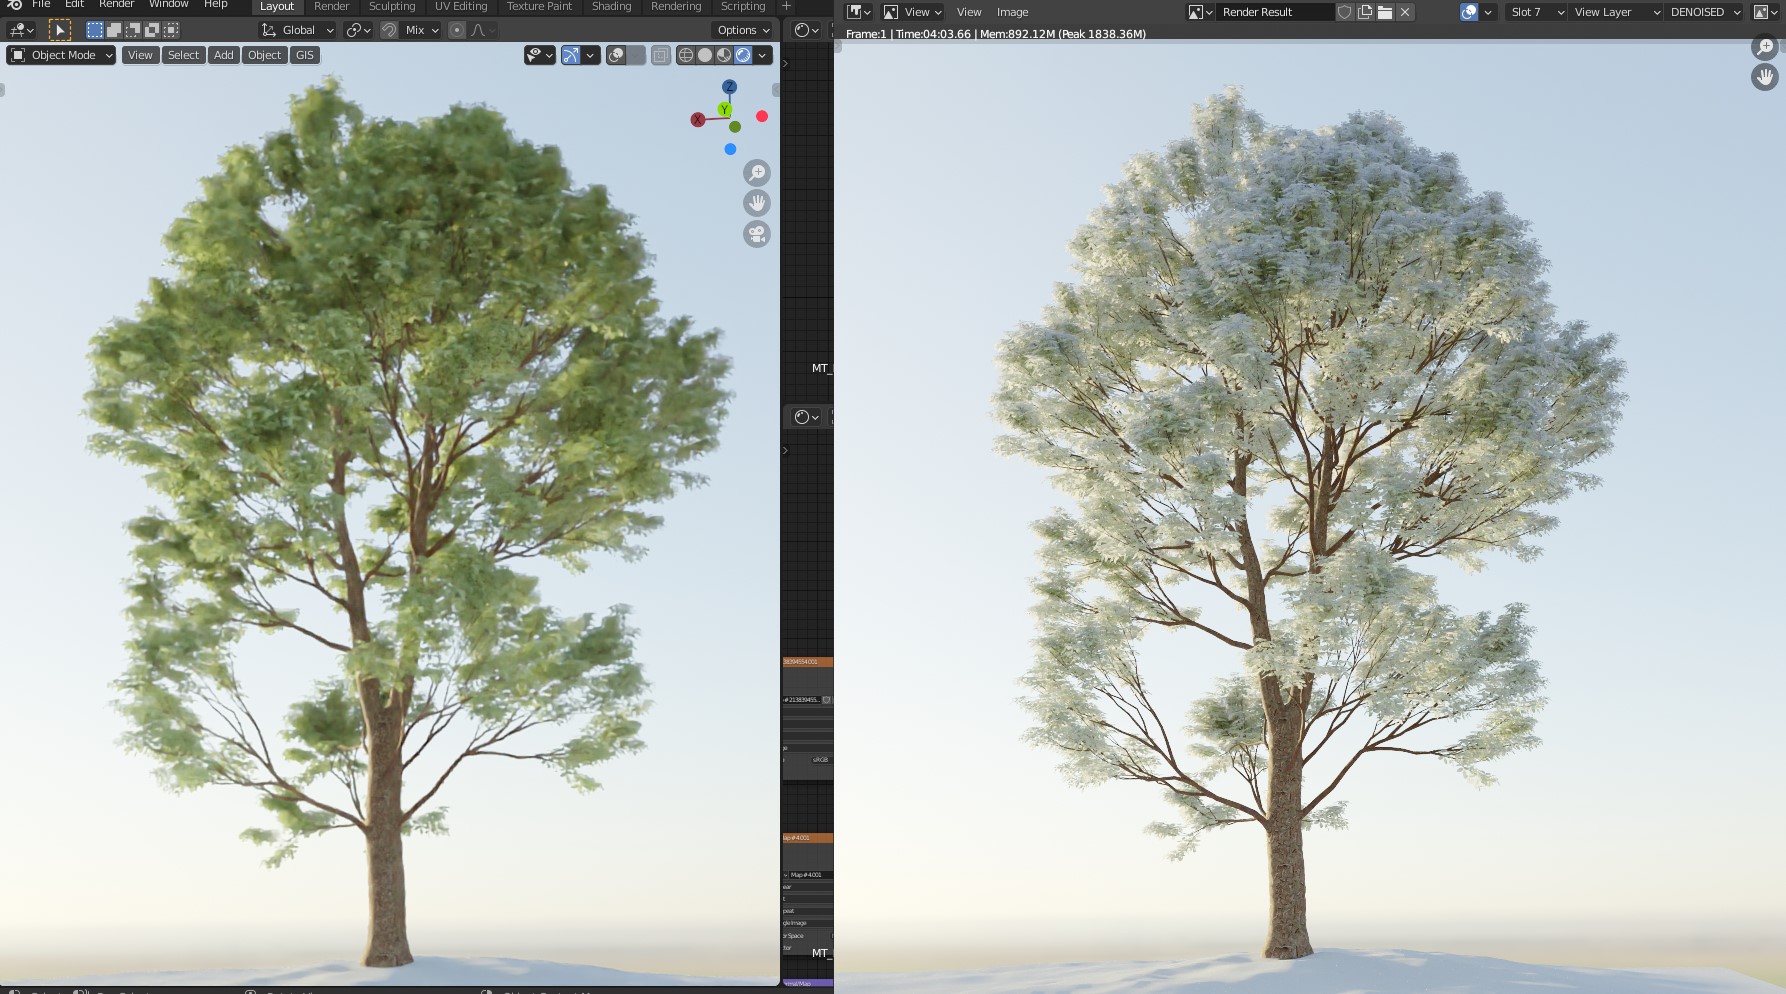
Task: Expand the Slot 7 render slot dropdown
Action: tap(1537, 12)
